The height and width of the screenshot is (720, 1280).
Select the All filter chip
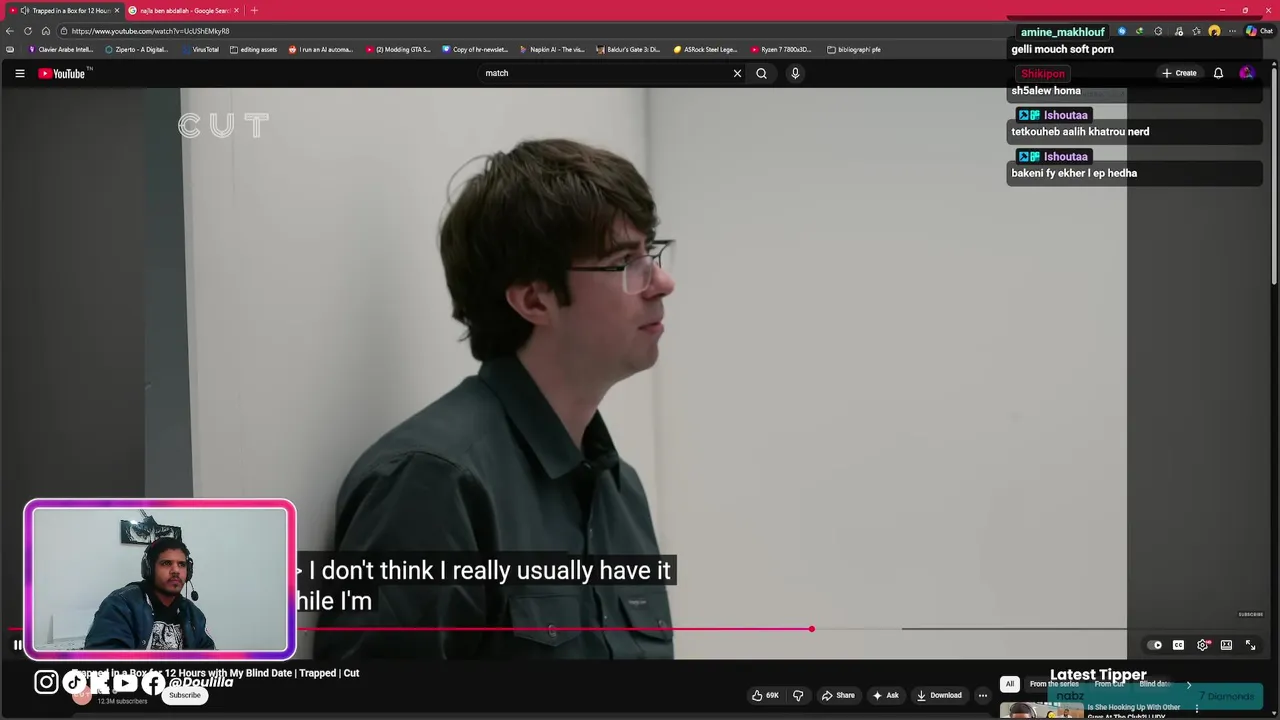coord(1010,684)
